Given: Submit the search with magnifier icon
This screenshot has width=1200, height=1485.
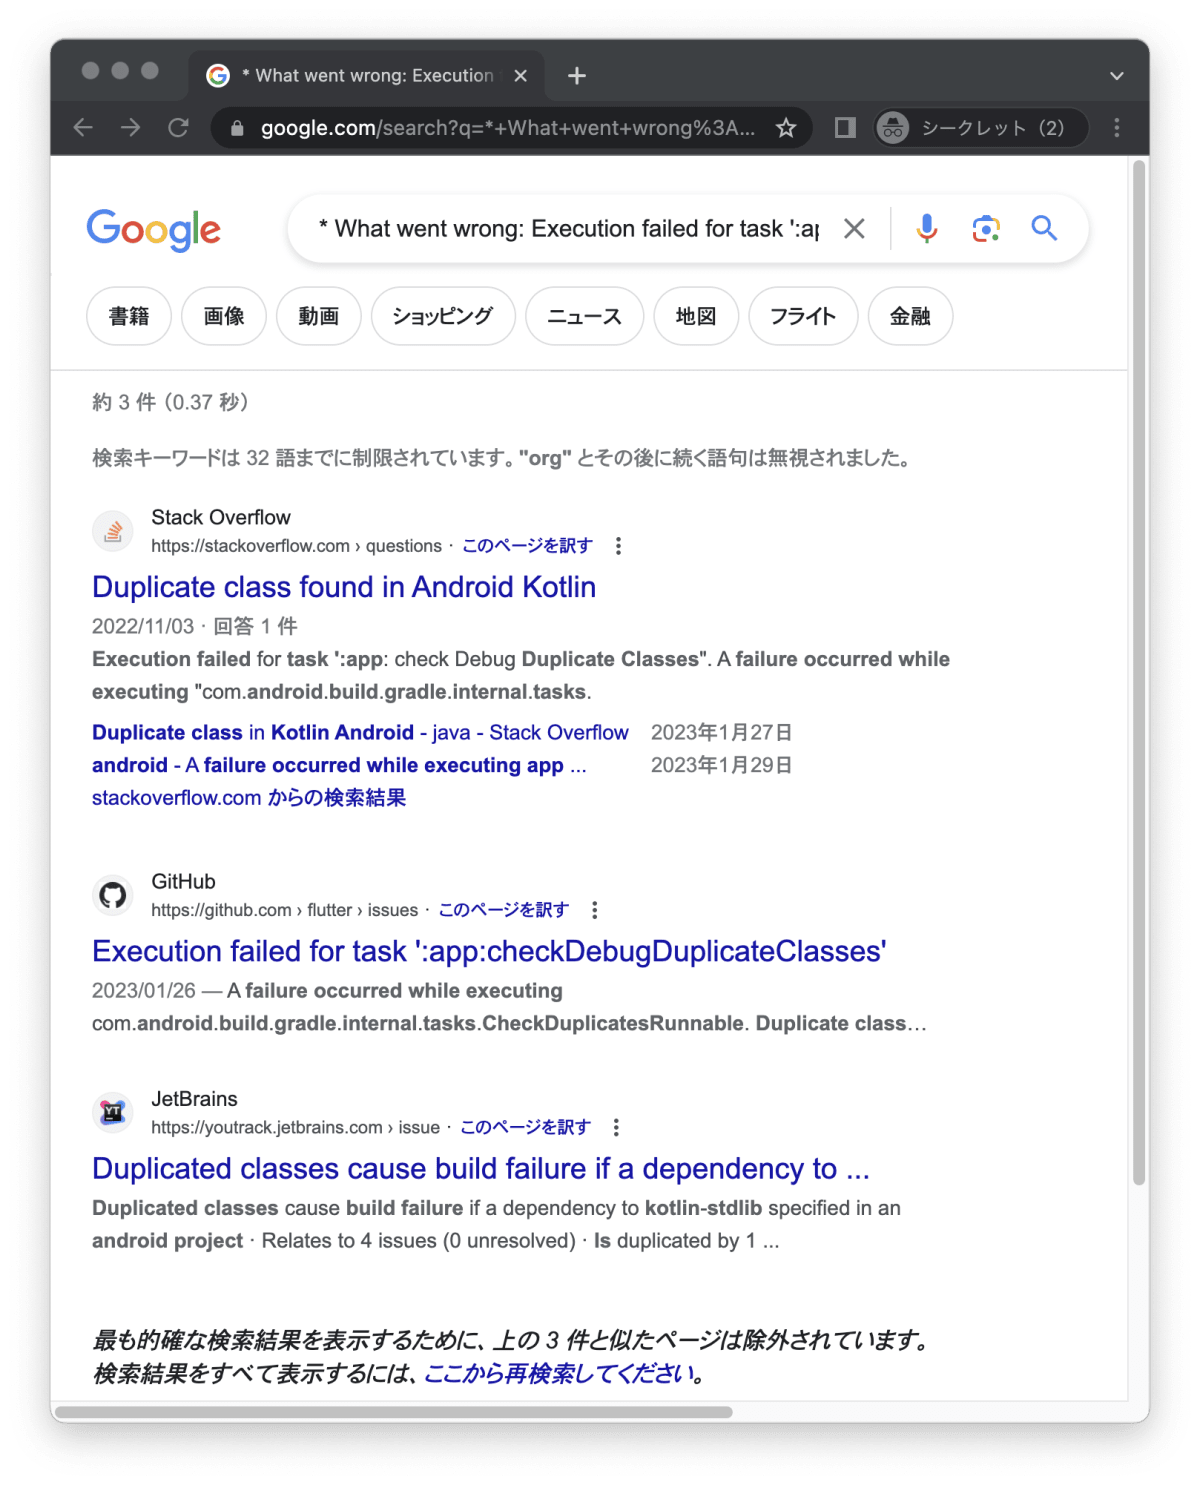Looking at the screenshot, I should (x=1045, y=229).
